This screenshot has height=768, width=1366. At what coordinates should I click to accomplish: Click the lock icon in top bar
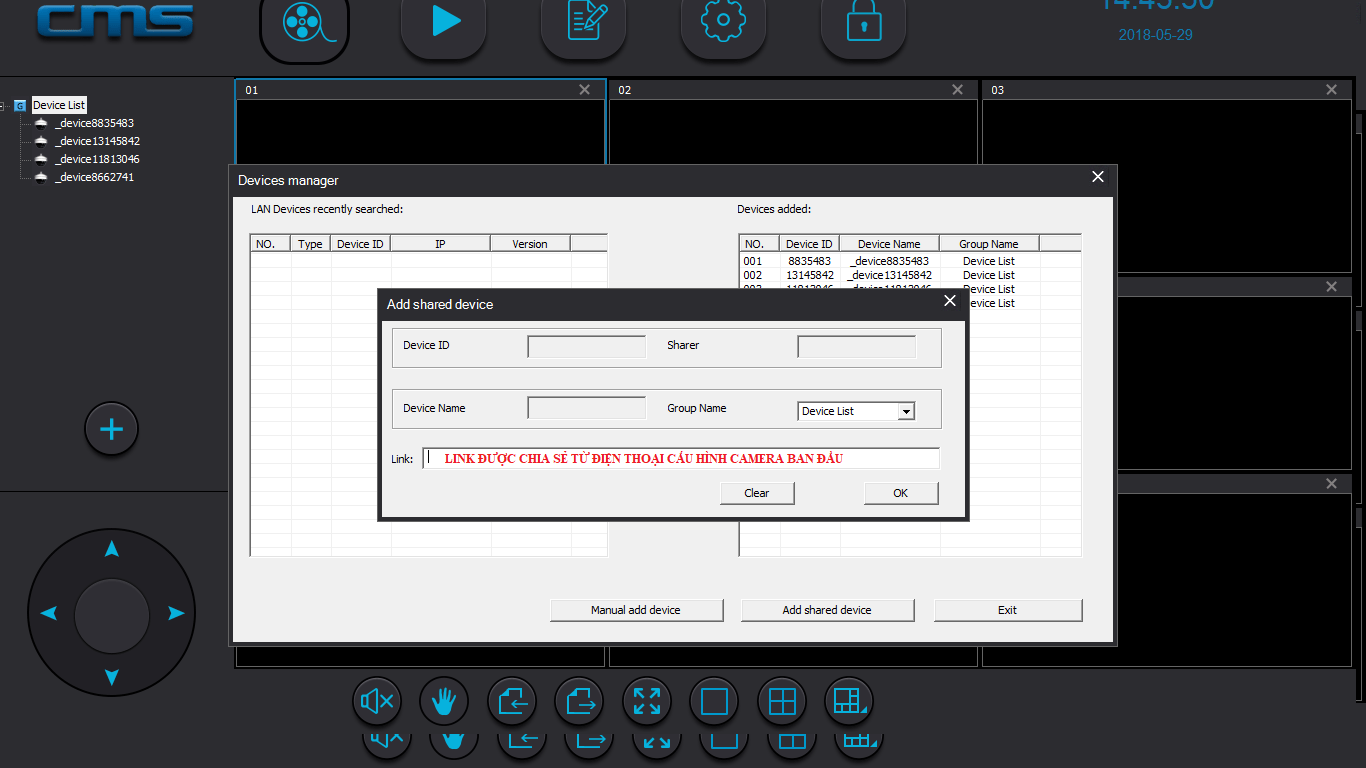864,22
